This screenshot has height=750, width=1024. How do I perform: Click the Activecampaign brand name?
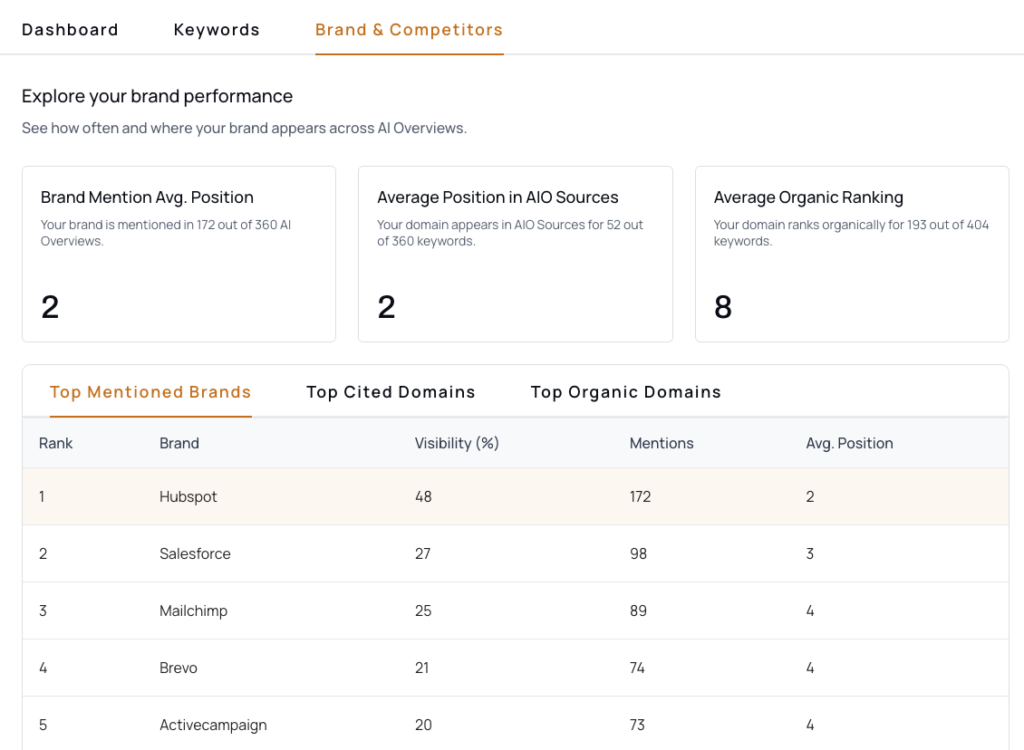(x=213, y=725)
